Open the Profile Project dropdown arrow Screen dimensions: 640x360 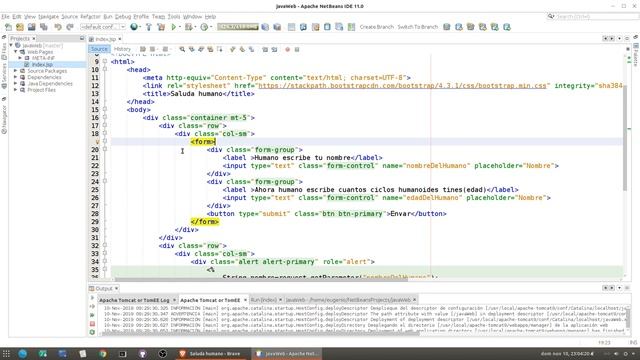211,27
